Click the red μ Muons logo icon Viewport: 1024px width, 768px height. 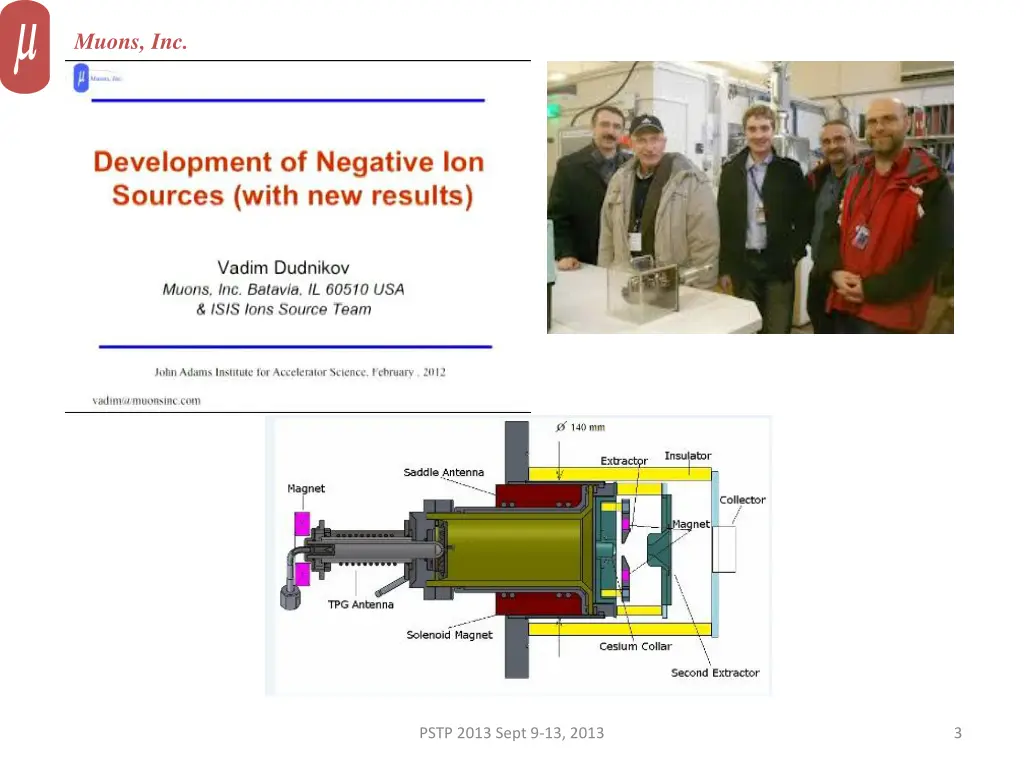pyautogui.click(x=25, y=47)
